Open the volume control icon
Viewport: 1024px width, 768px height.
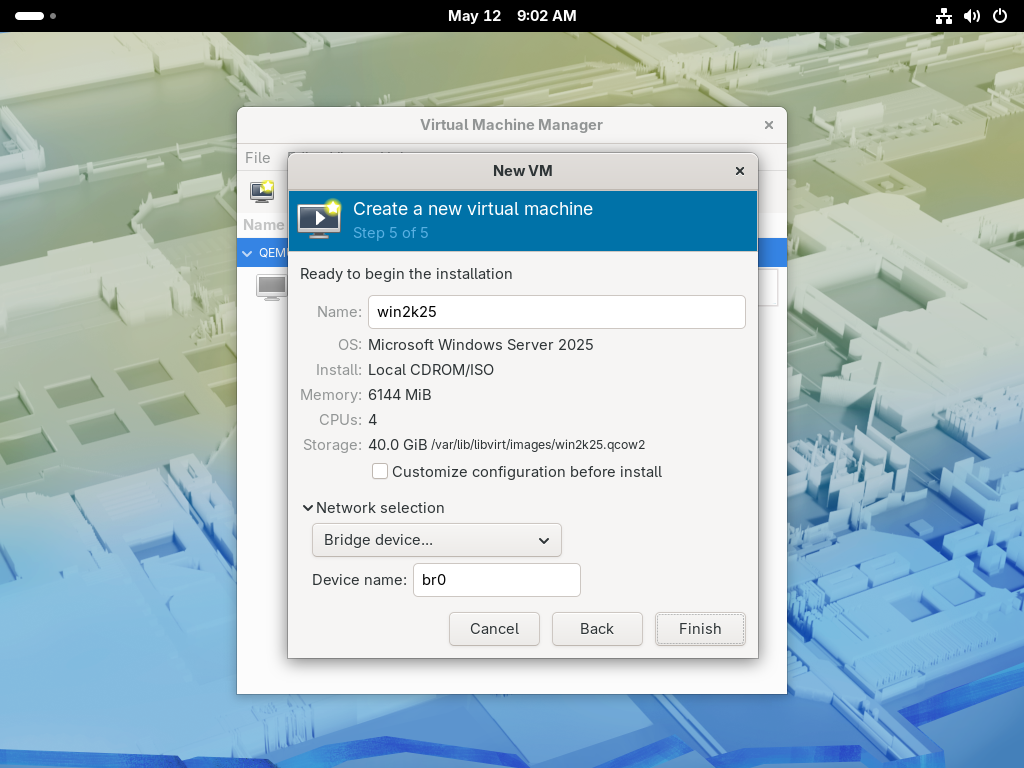pos(972,16)
